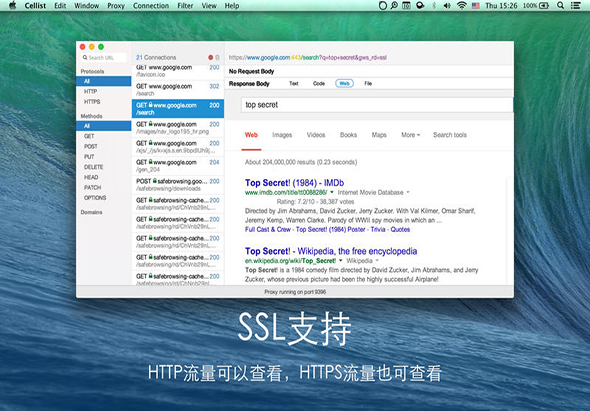Screen dimensions: 590x411
Task: Select the GET www.google.com /favicon.ico row
Action: tap(178, 71)
